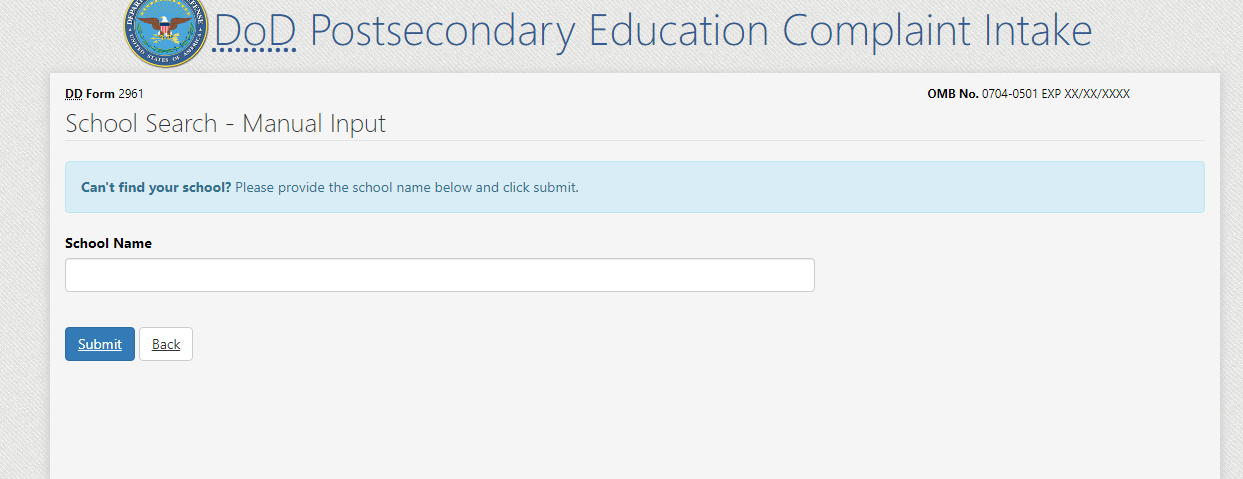This screenshot has width=1243, height=479.
Task: Click the Please provide the school name instruction
Action: 407,187
